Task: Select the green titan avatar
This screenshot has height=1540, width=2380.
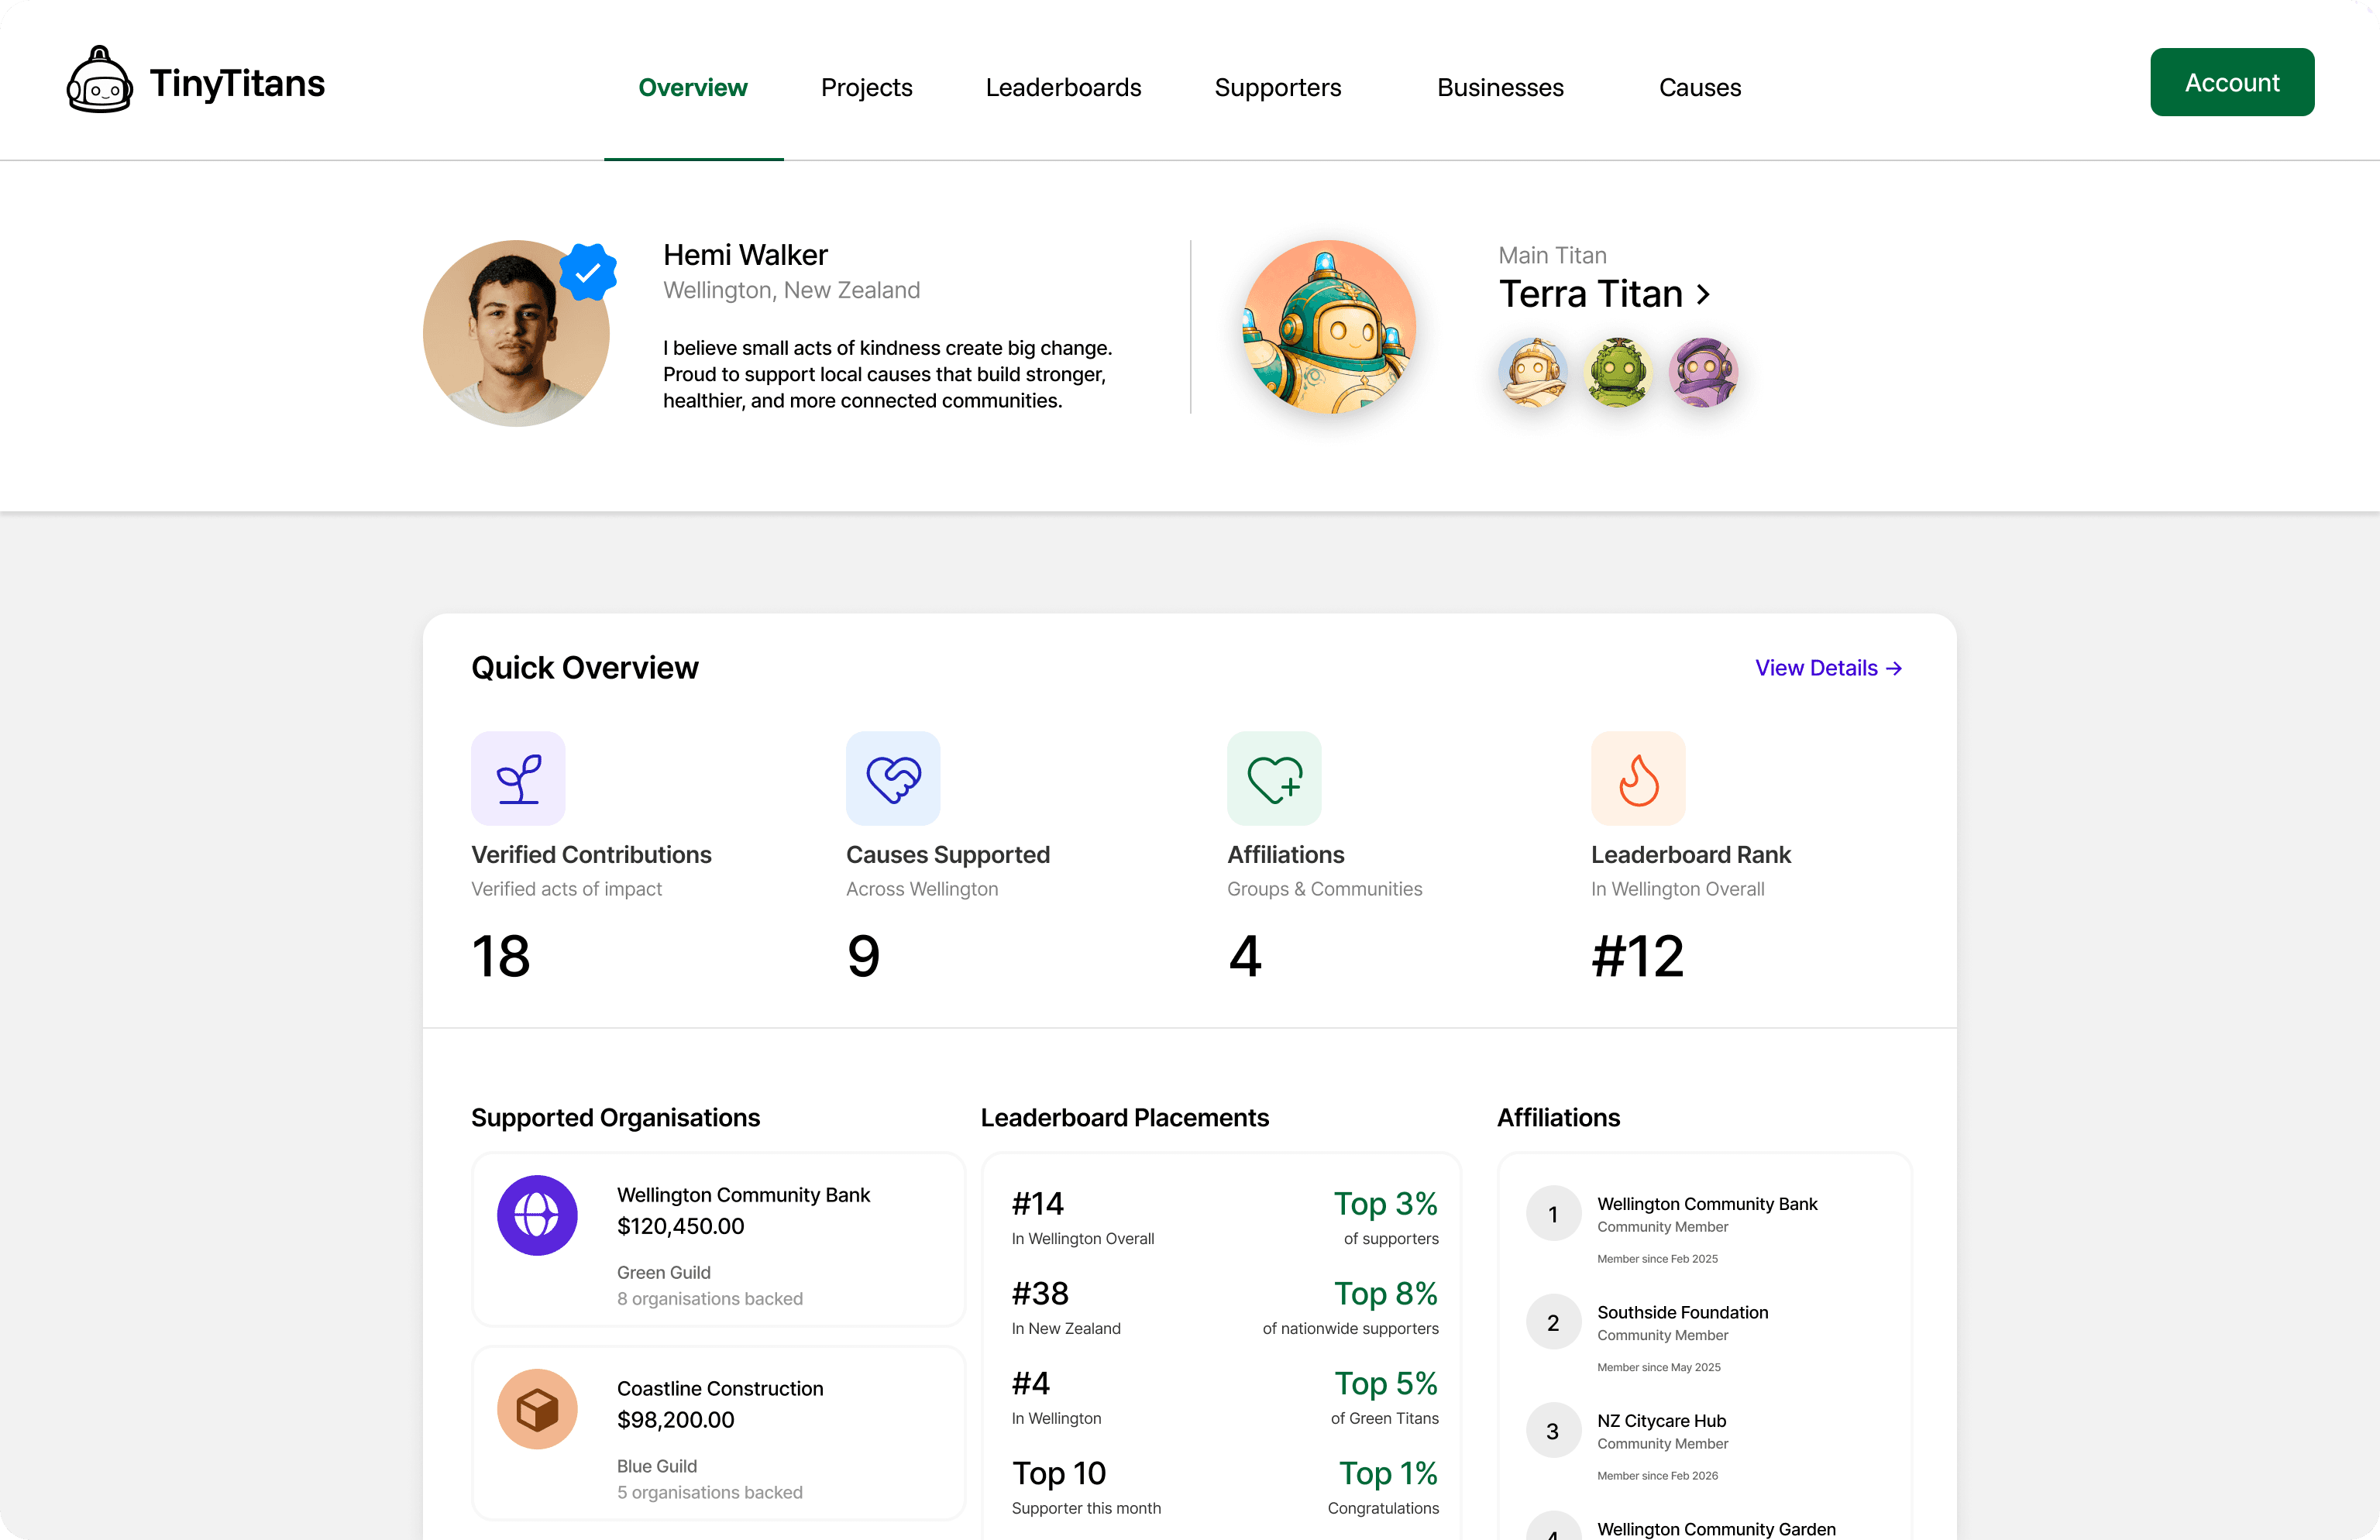Action: point(1618,372)
